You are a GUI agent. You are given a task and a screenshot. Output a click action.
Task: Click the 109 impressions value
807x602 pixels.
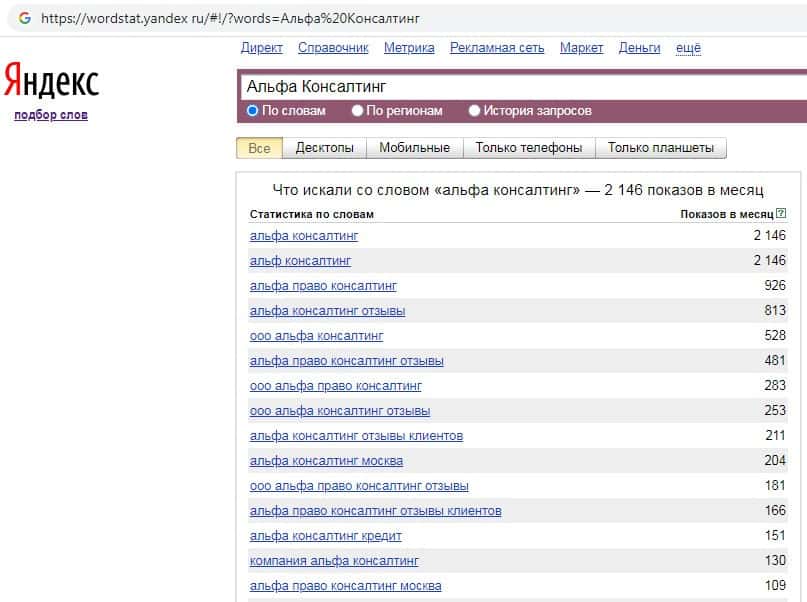775,585
